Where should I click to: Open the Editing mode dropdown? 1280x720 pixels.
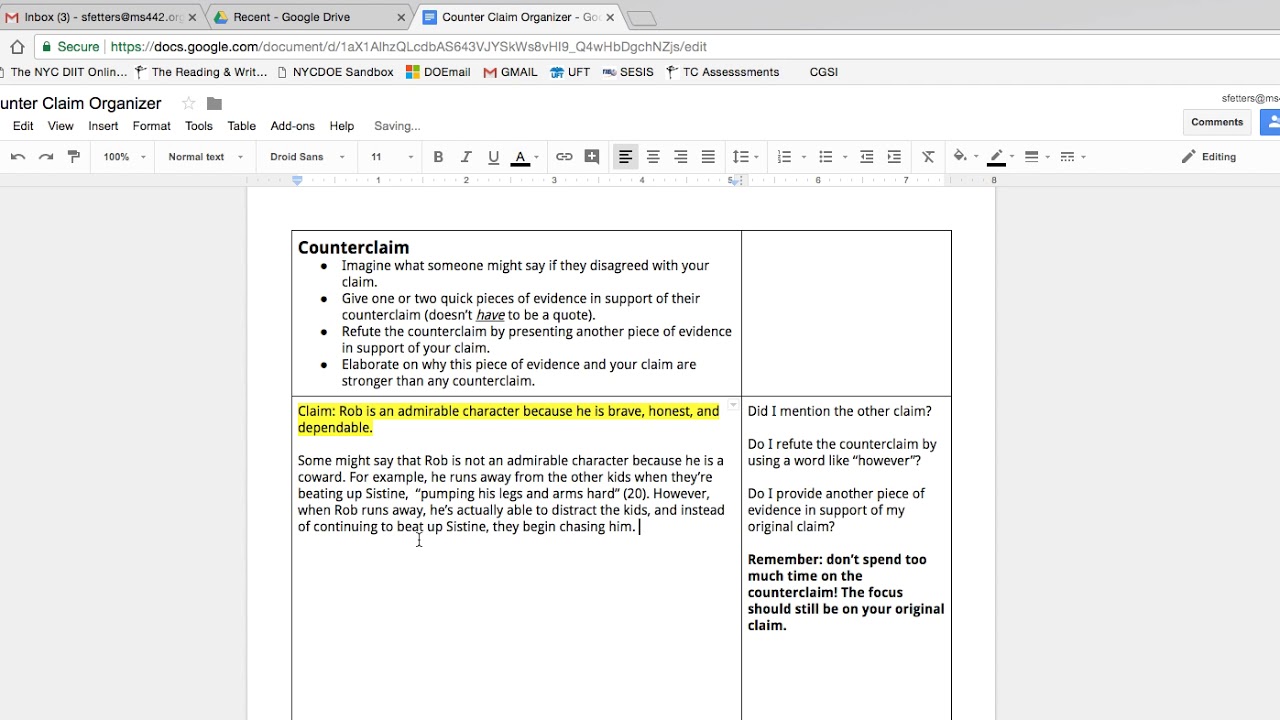tap(1209, 157)
